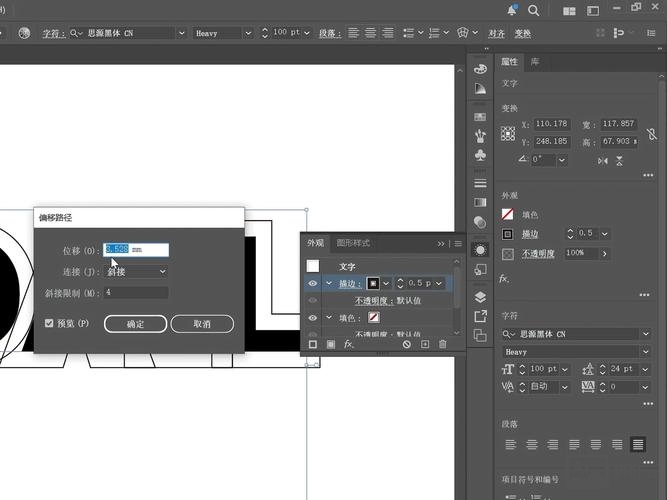This screenshot has width=667, height=500.
Task: Hide the 描边 stroke row visibility eye
Action: (312, 284)
